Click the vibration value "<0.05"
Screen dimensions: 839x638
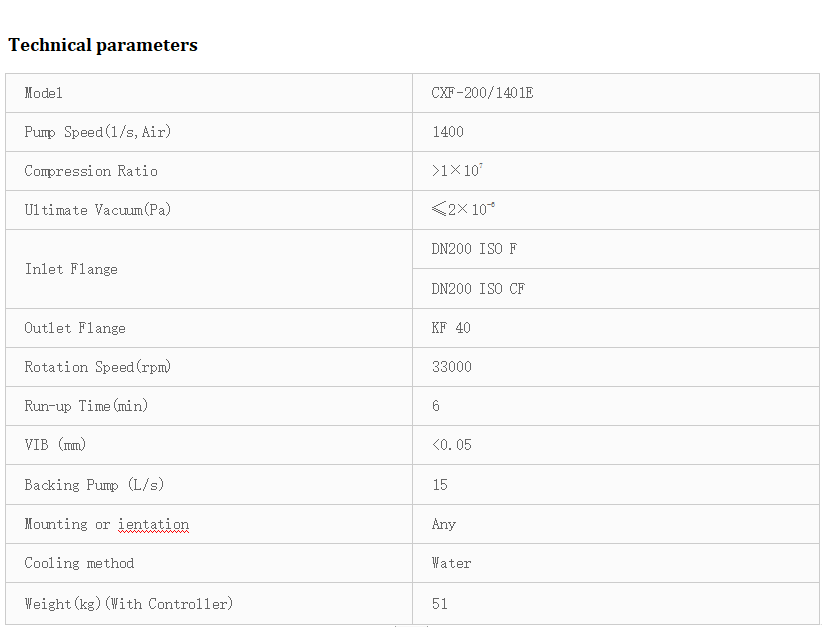point(452,445)
